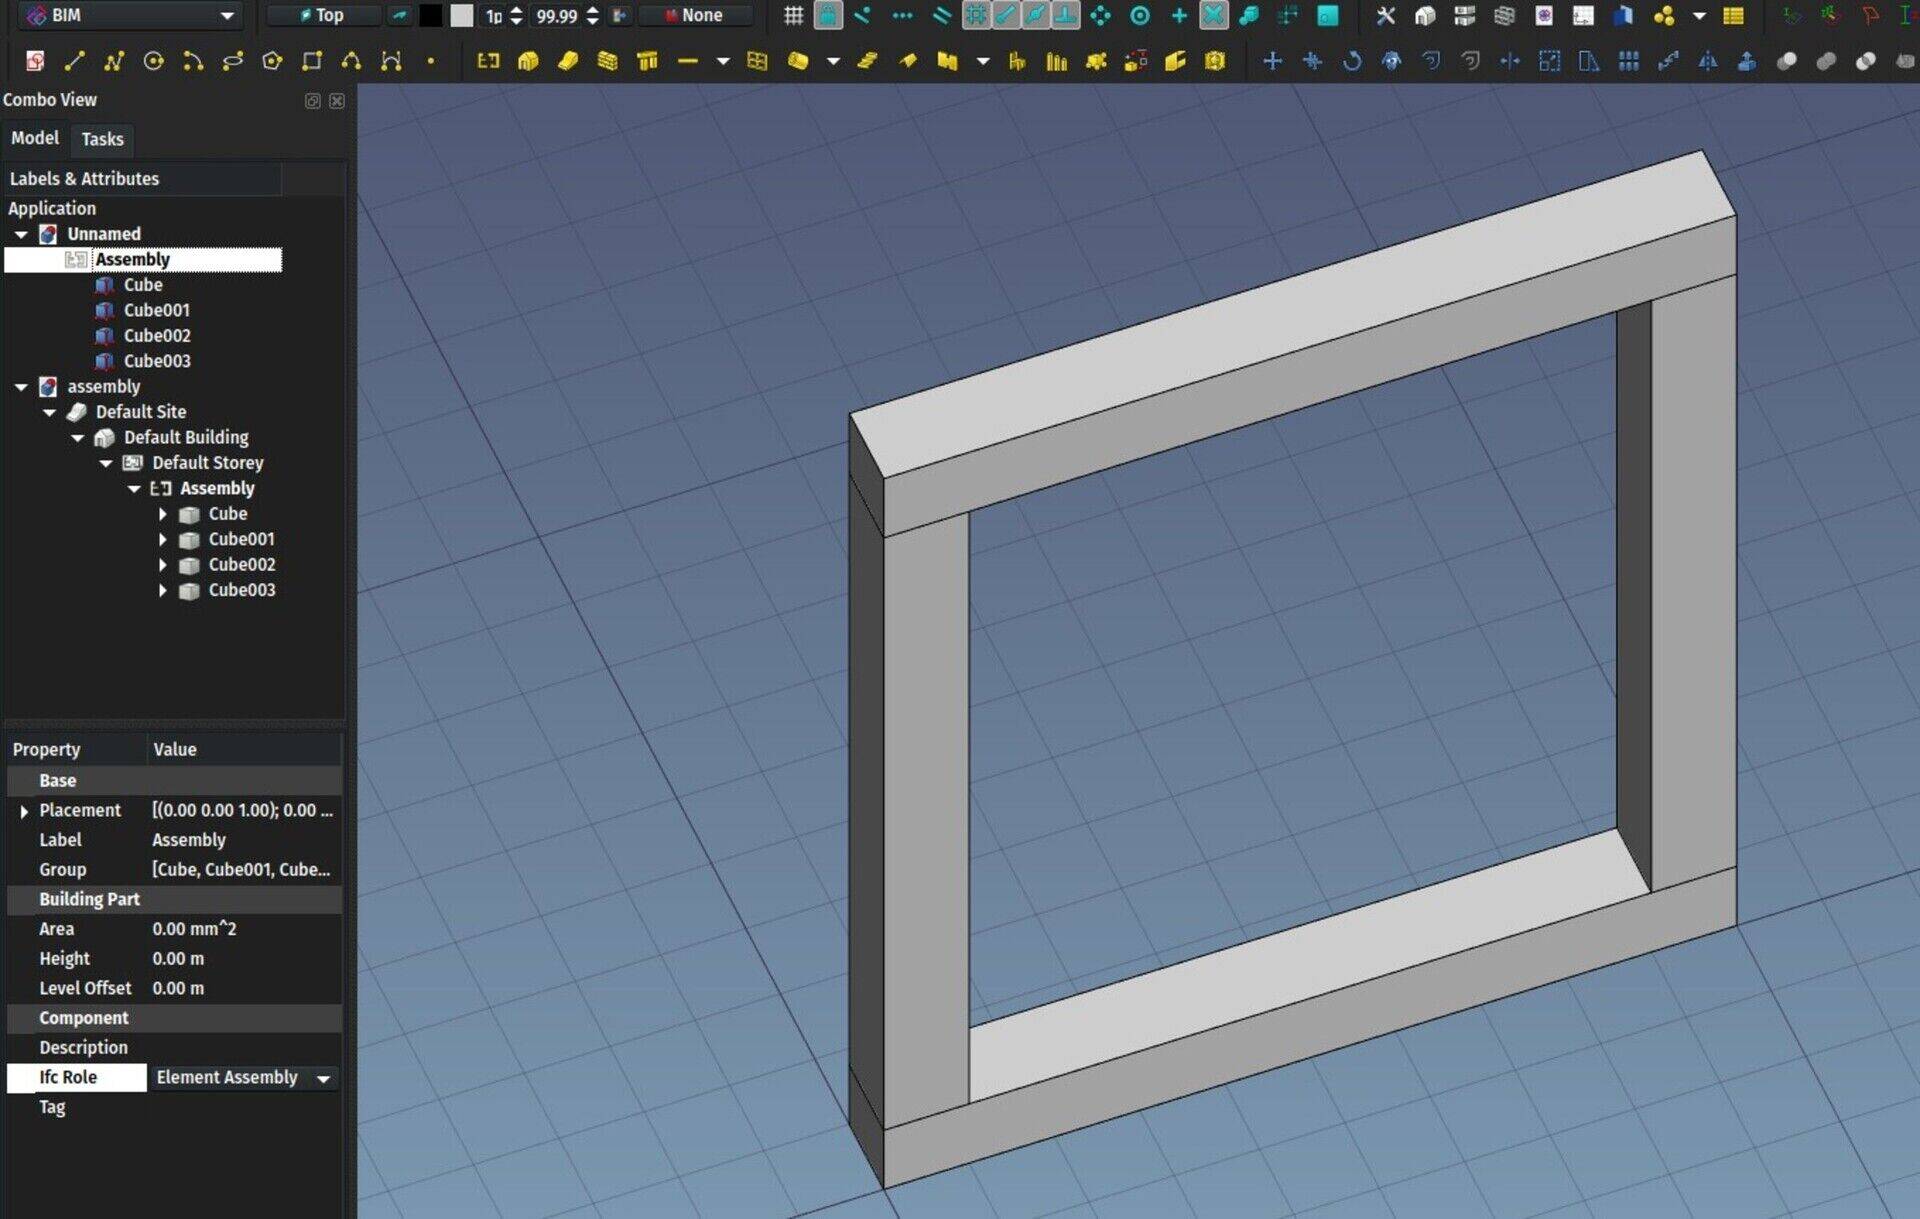Click the Top working plane button

point(322,15)
